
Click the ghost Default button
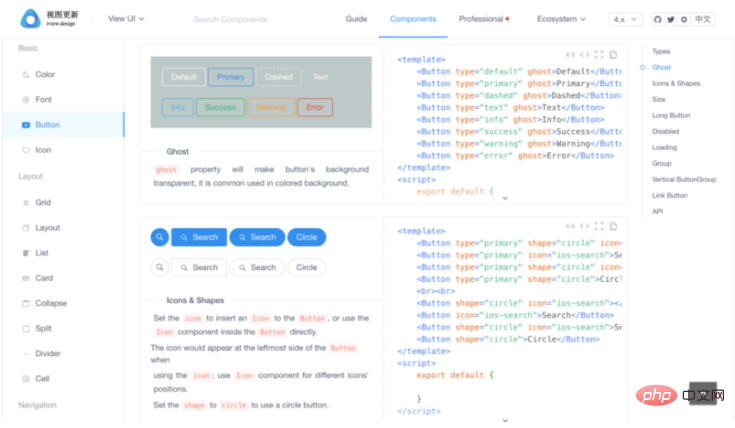pos(183,77)
